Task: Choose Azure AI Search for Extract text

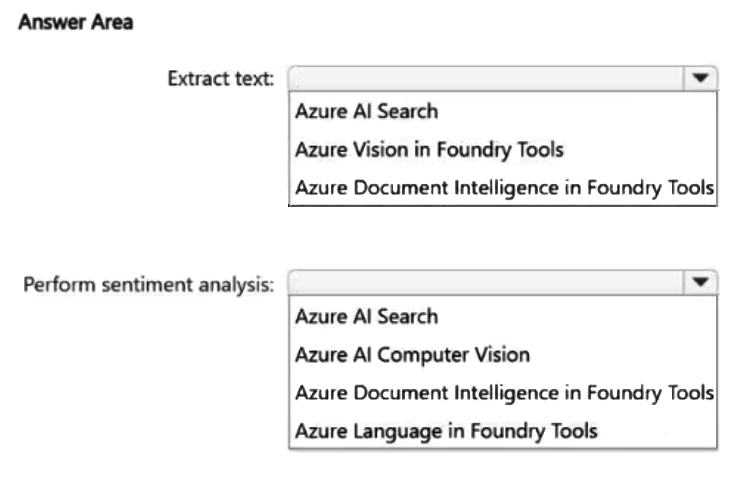Action: coord(366,111)
